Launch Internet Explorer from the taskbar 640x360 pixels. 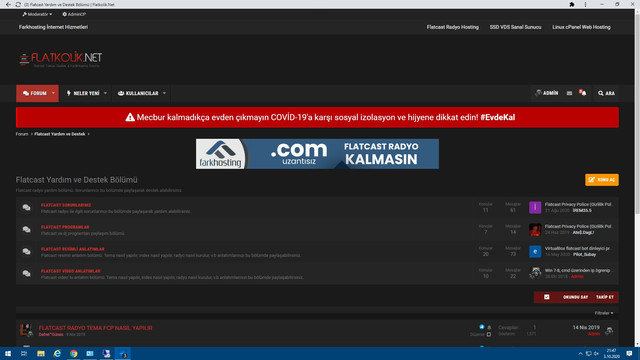57,353
